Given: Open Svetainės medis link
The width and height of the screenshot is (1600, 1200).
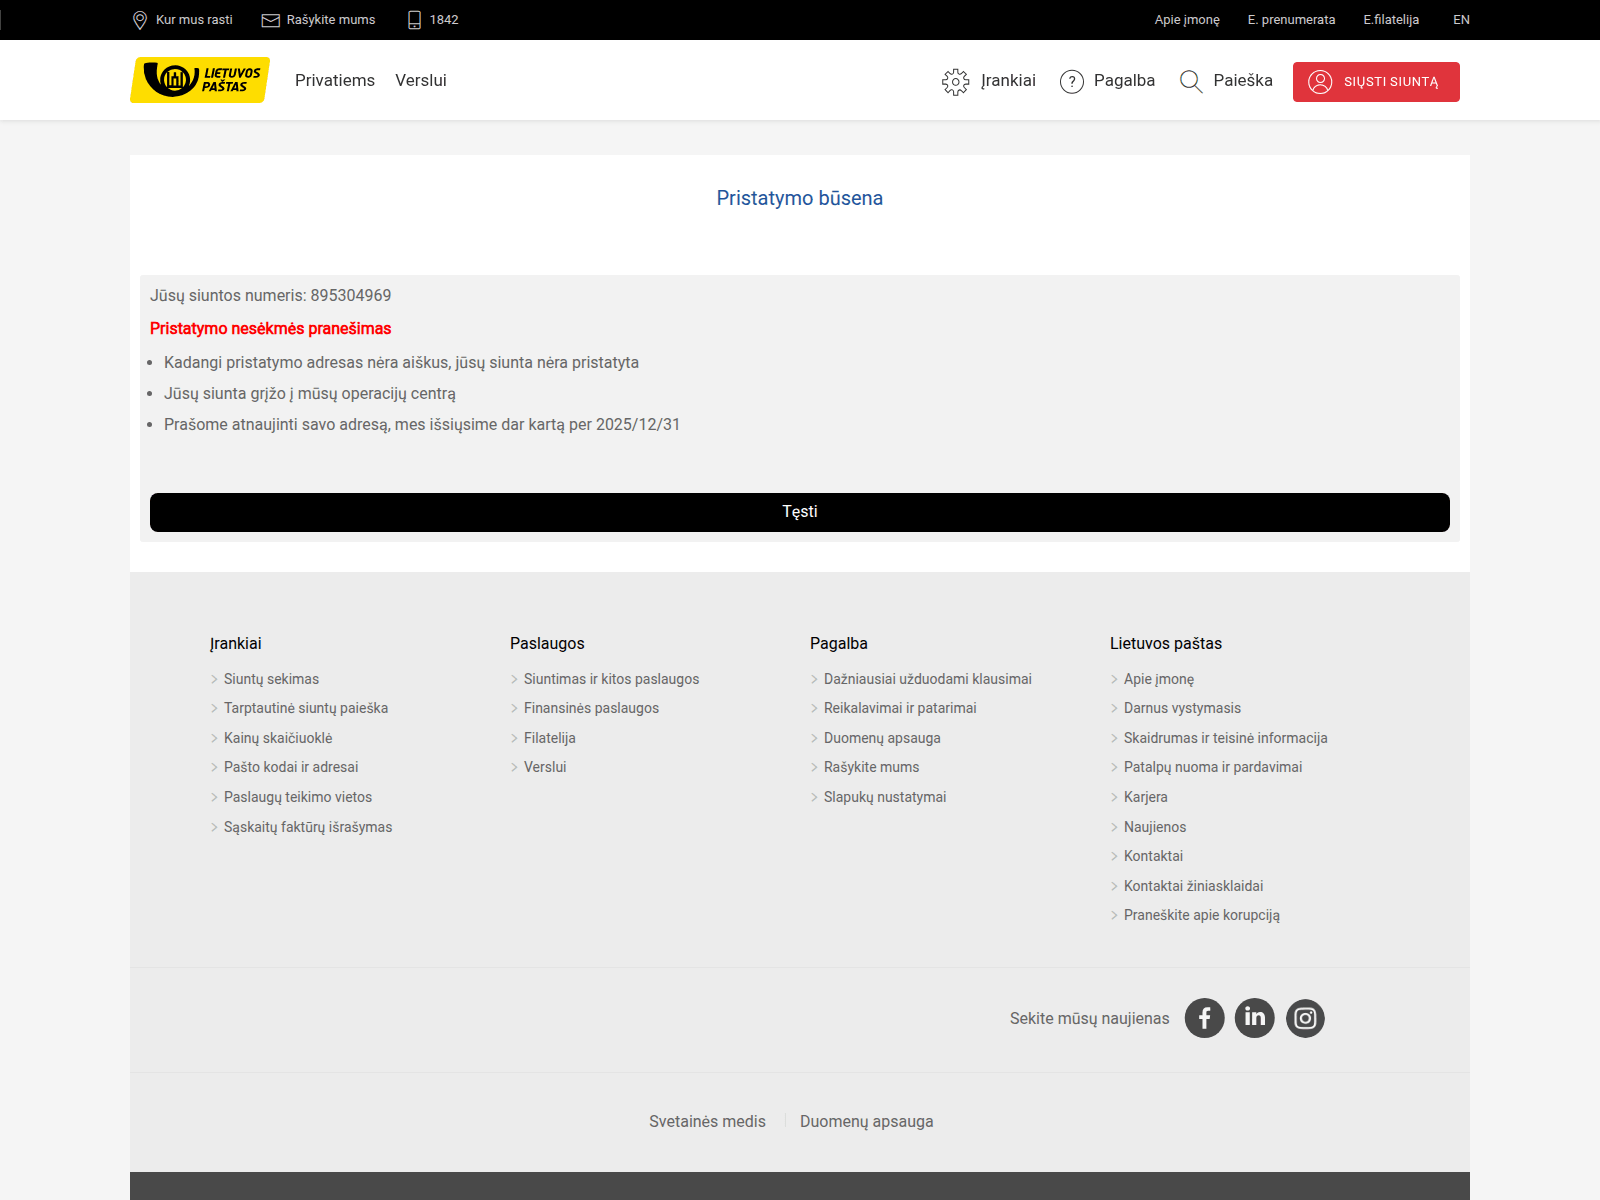Looking at the screenshot, I should click(707, 1122).
